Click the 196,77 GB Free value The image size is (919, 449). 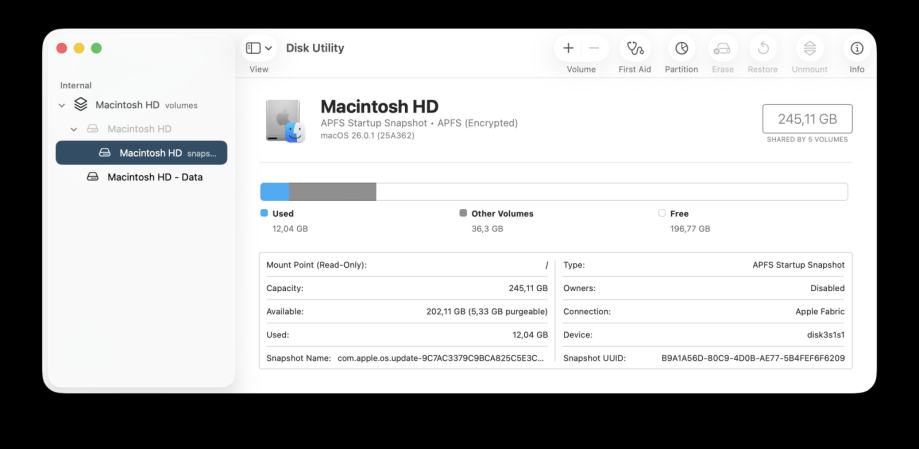[690, 229]
